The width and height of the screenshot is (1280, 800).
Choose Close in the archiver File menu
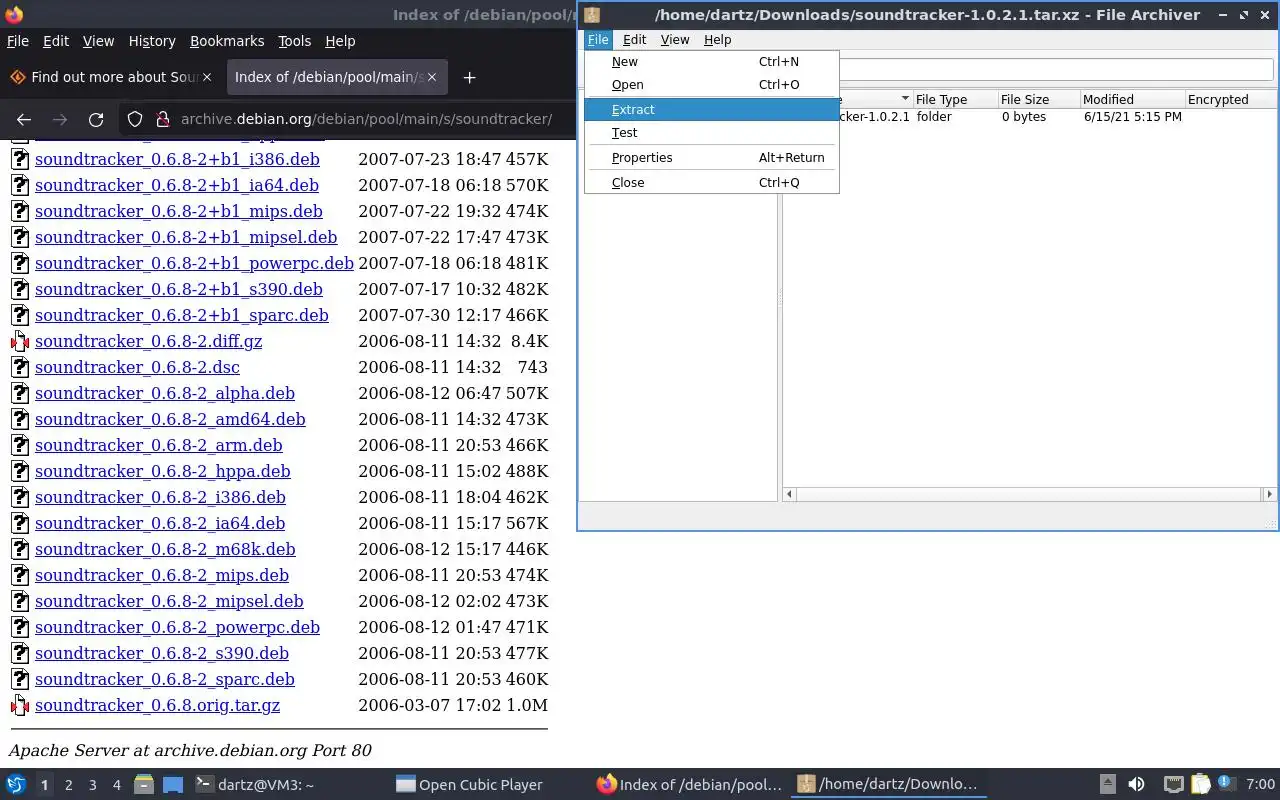[x=711, y=182]
